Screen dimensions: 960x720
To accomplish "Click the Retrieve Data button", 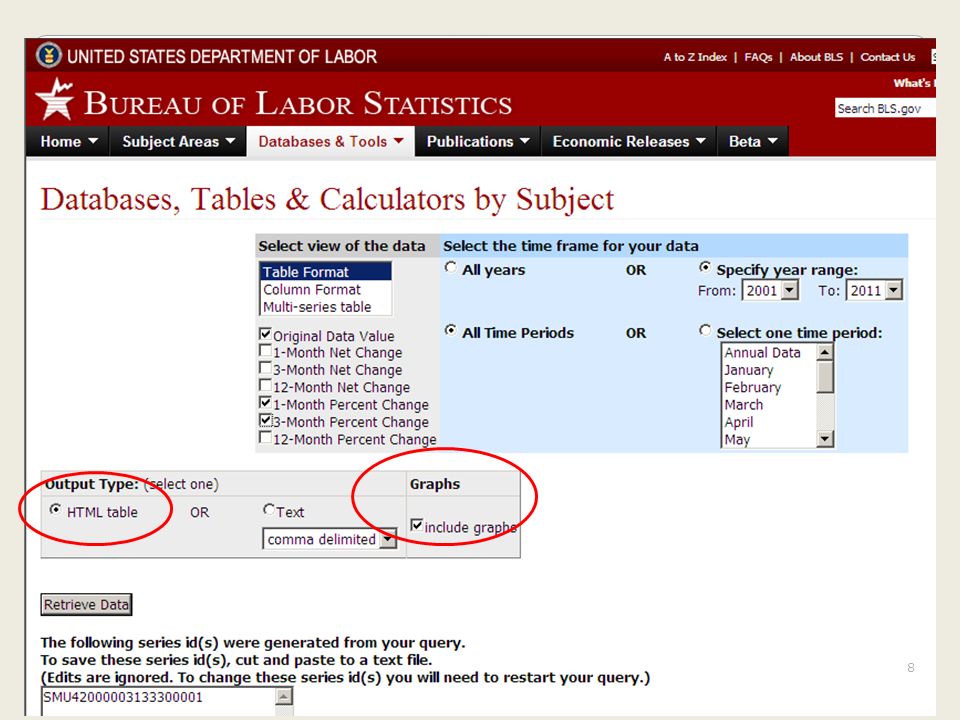I will coord(86,605).
